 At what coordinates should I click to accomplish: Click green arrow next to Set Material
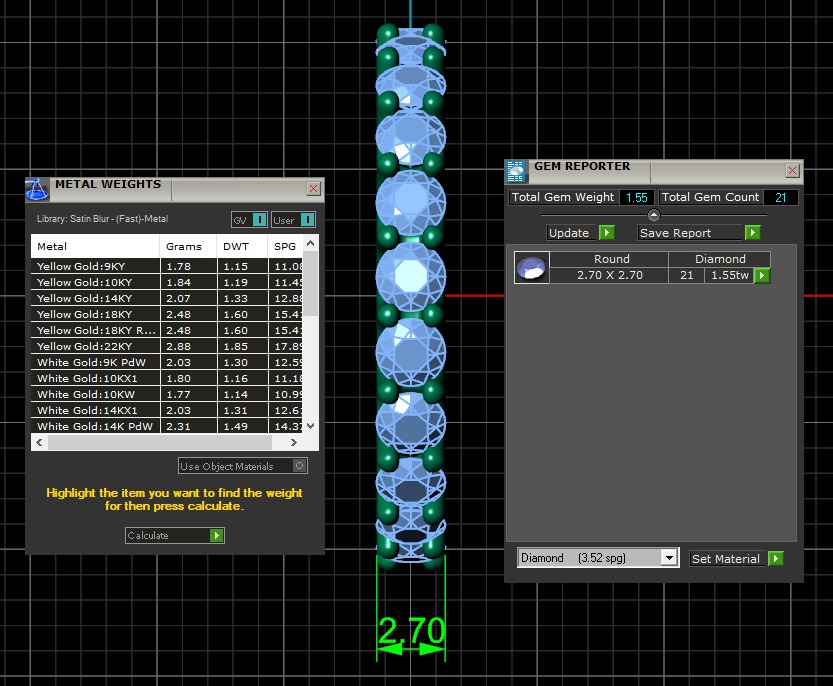(x=776, y=558)
